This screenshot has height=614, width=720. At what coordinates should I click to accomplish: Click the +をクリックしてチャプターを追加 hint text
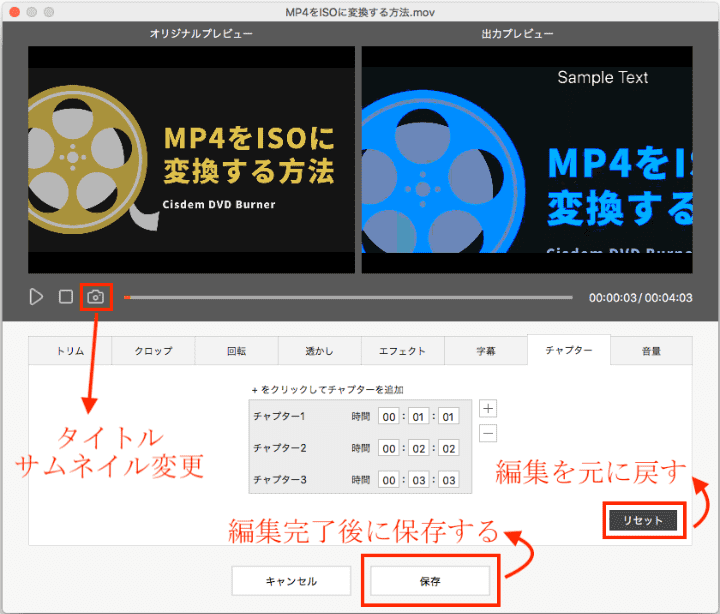point(327,390)
